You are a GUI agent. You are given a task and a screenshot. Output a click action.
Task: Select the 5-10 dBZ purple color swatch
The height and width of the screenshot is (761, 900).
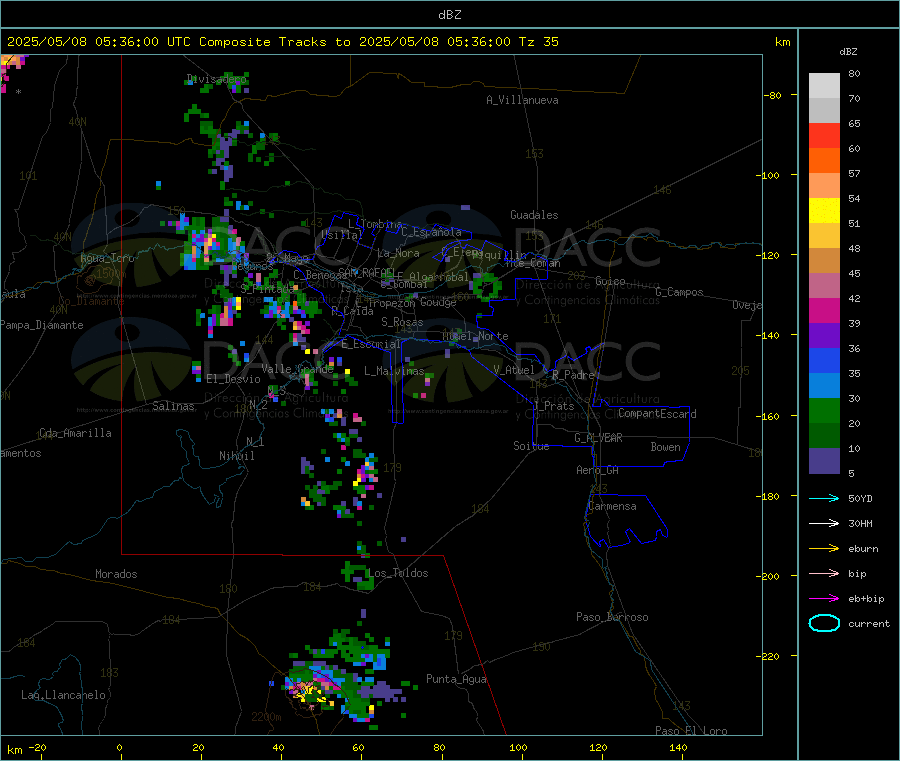coord(824,461)
